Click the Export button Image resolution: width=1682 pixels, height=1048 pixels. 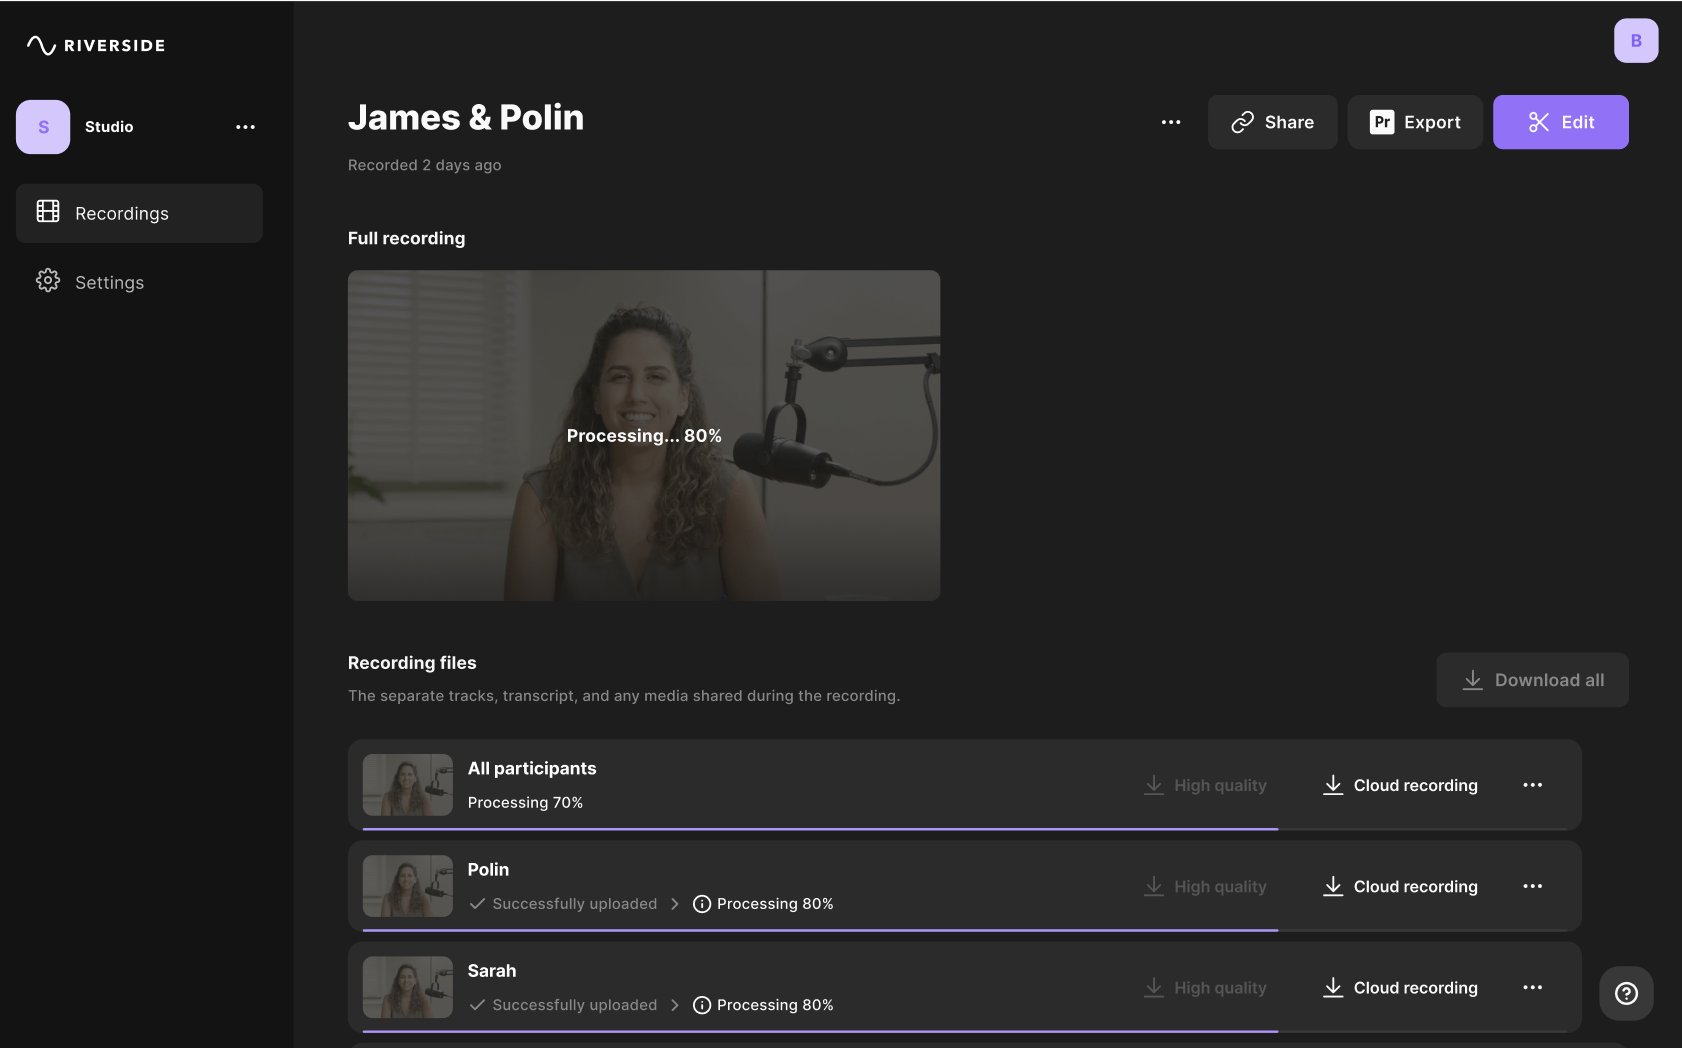[1415, 122]
